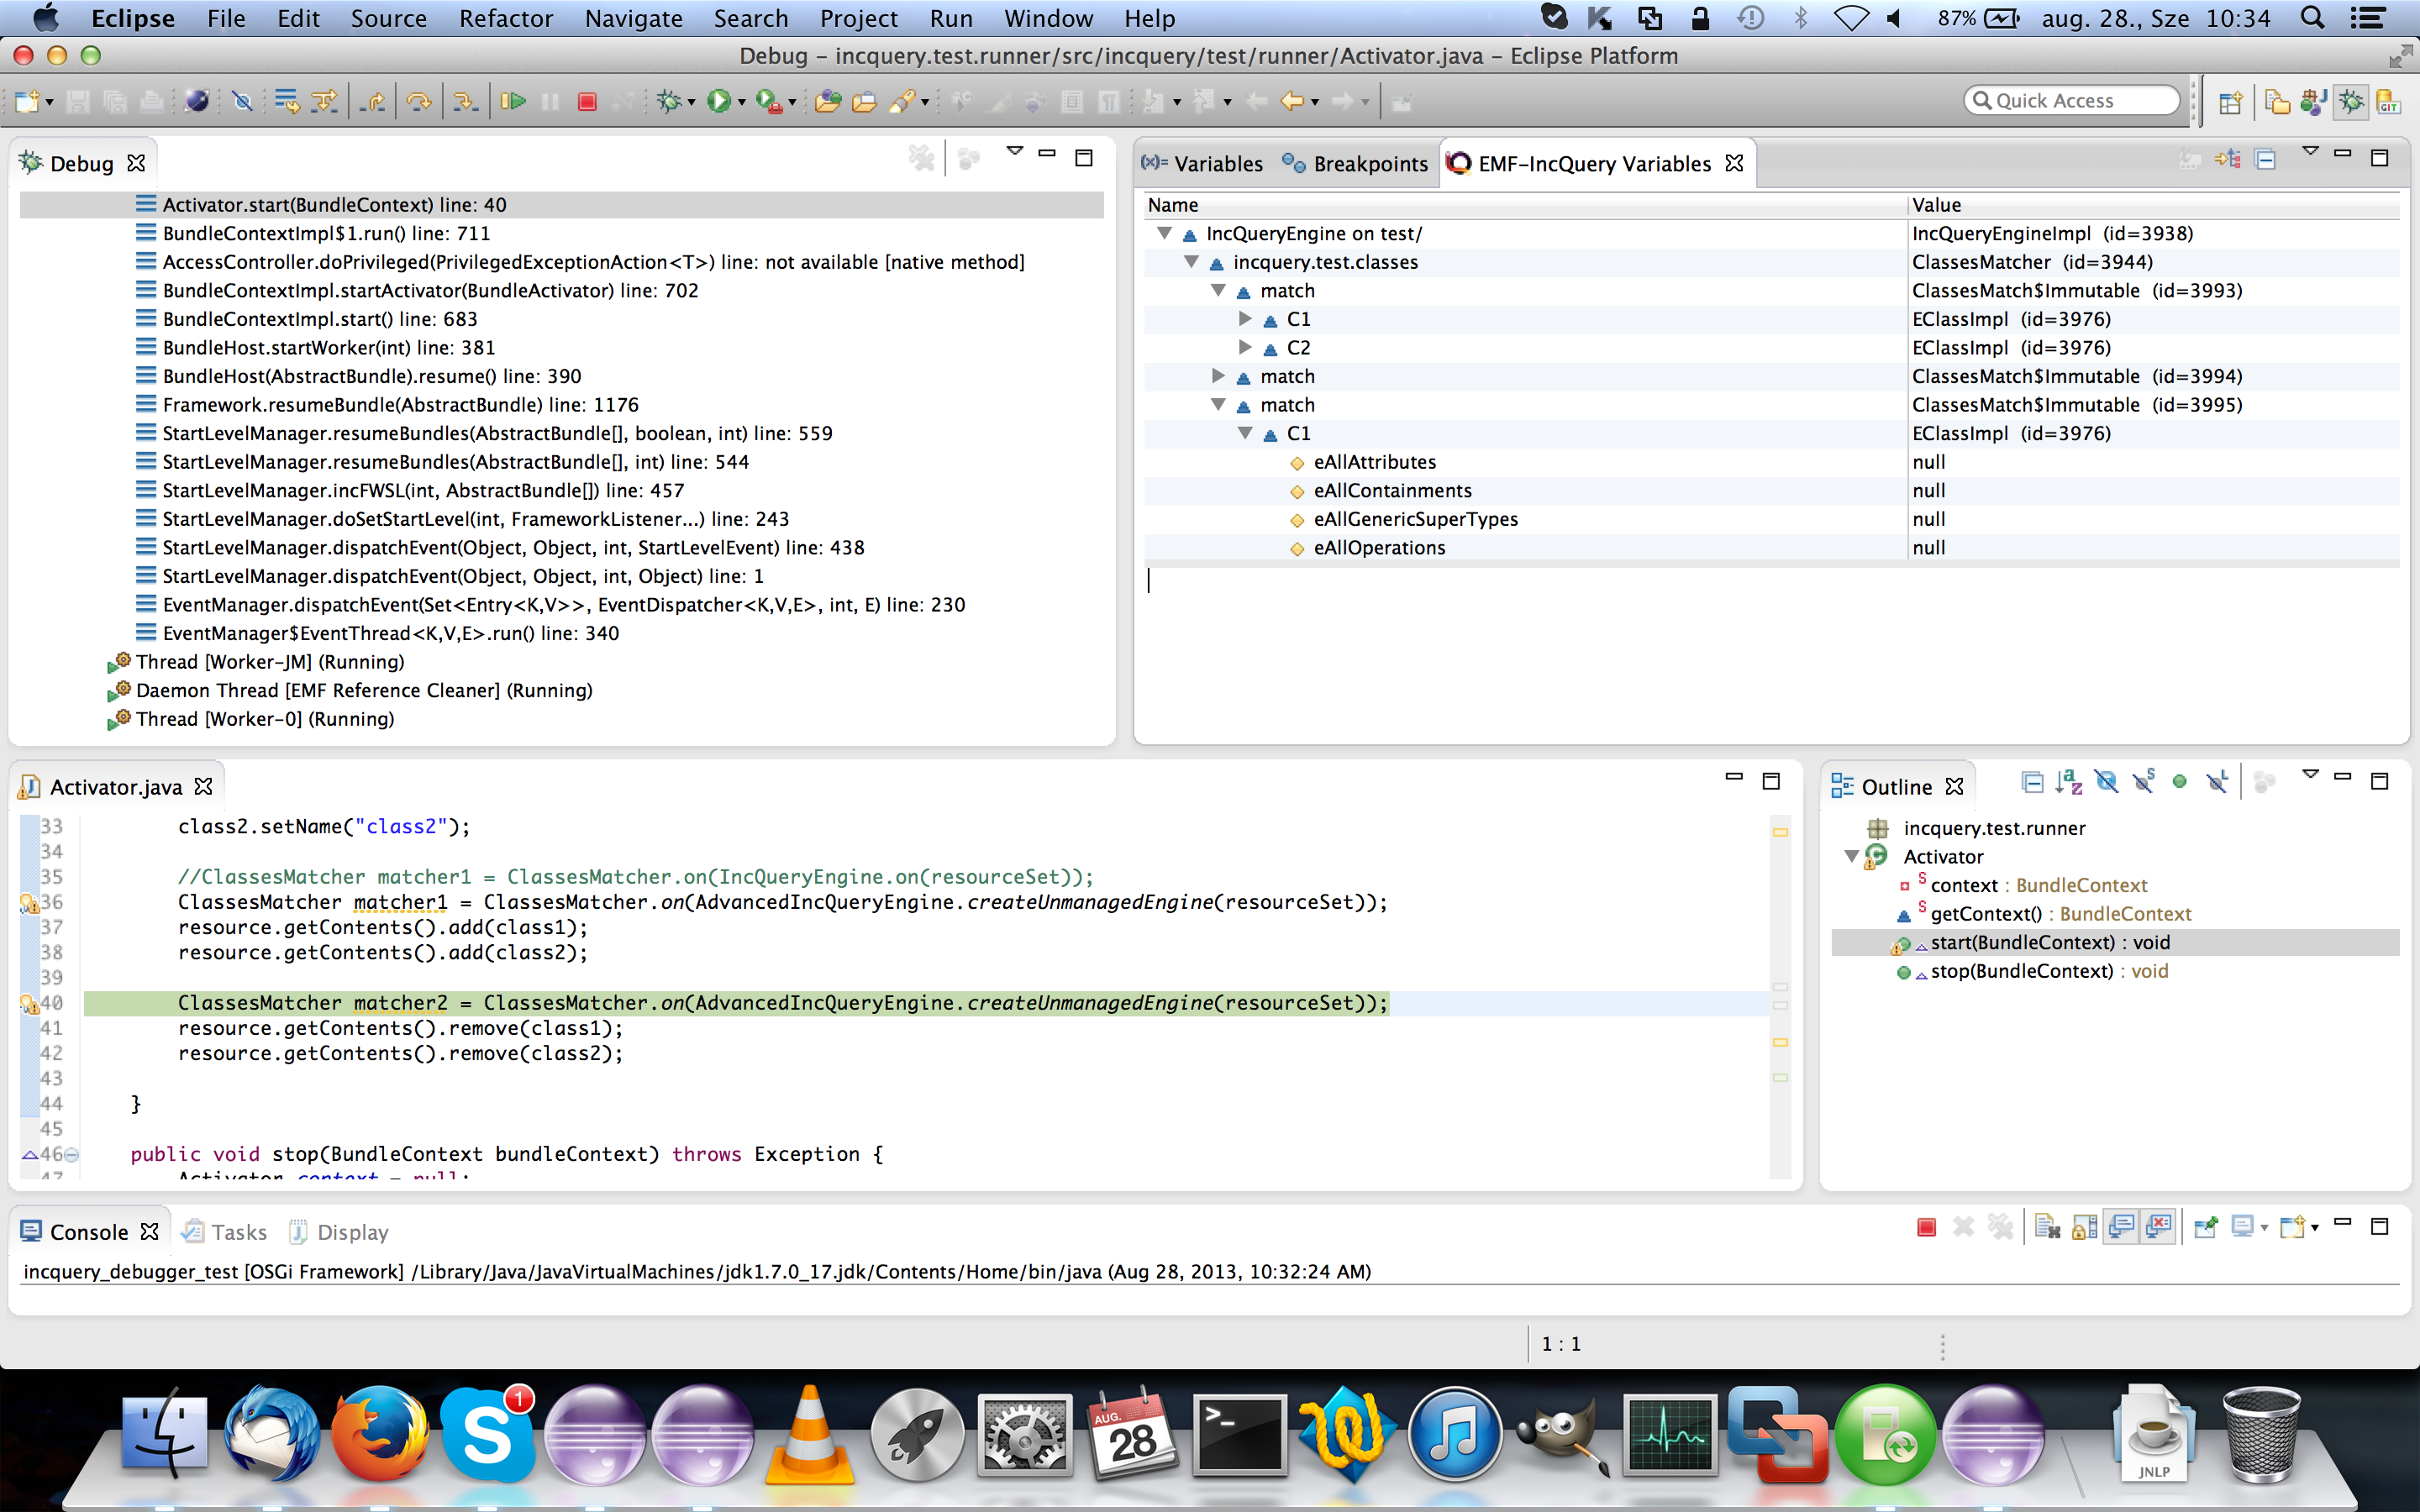Sort Outline members alphabetically
This screenshot has height=1512, width=2420.
pos(2068,783)
